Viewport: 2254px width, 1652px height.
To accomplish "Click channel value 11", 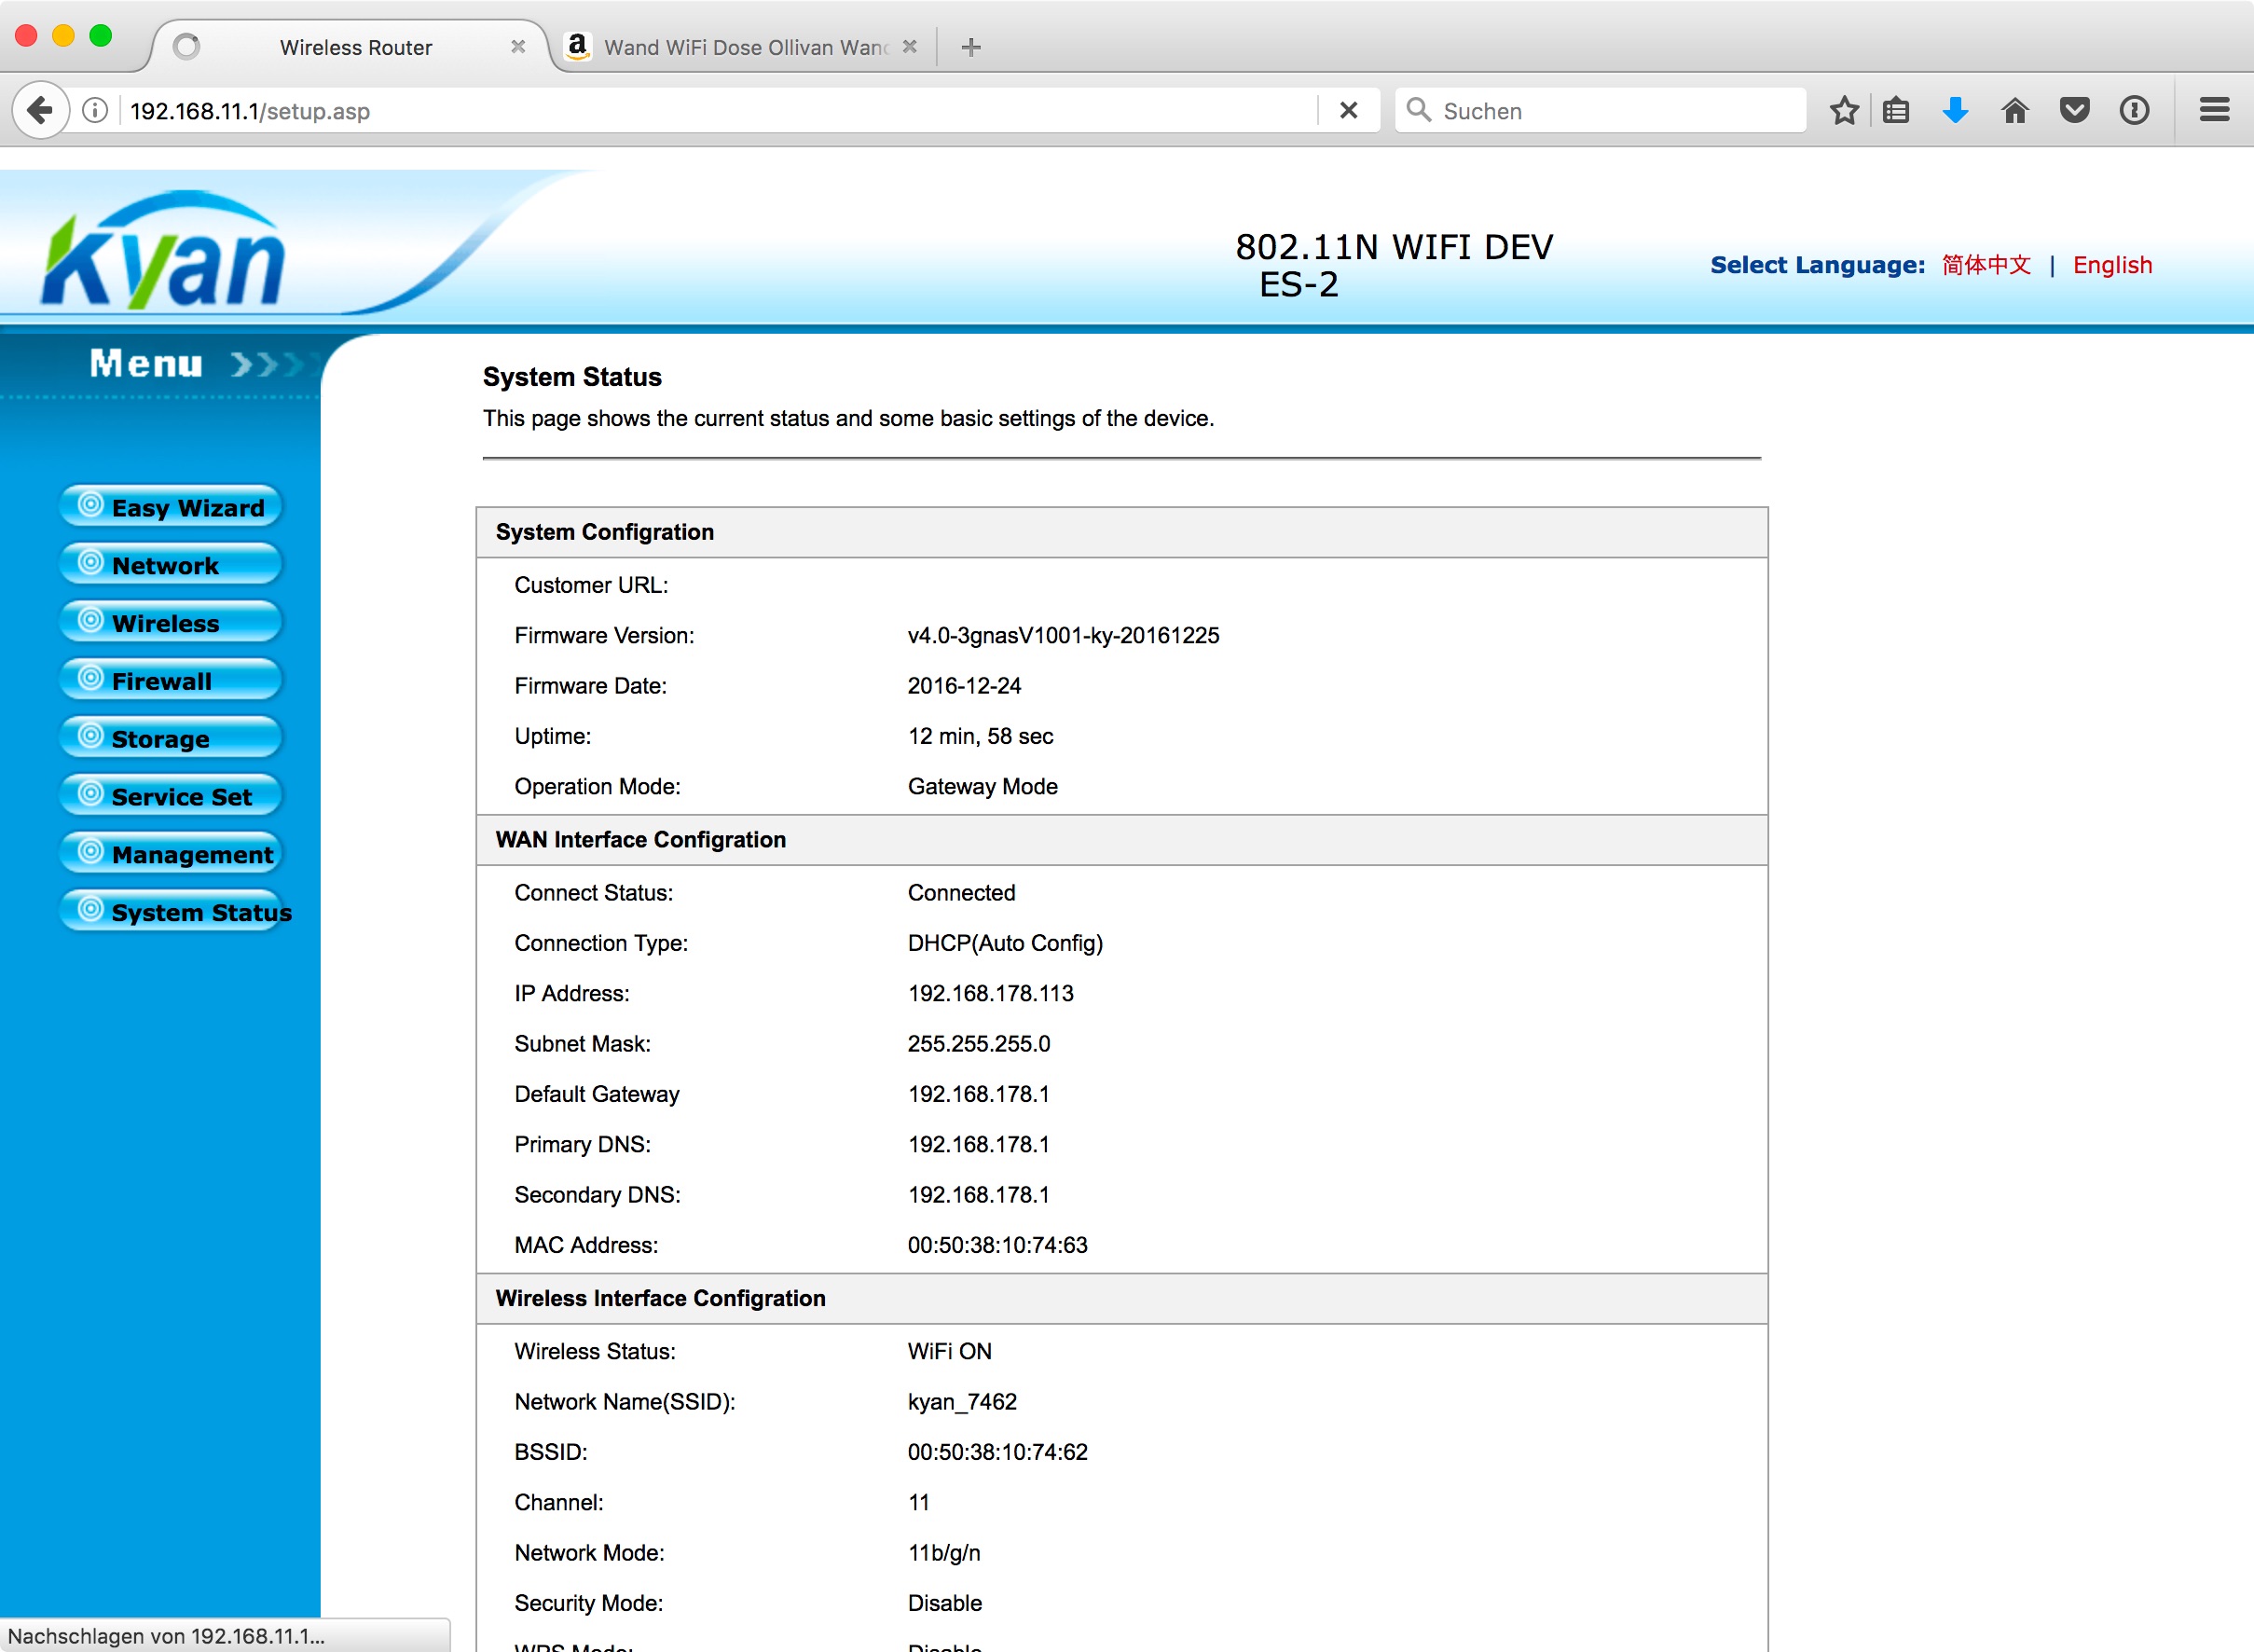I will [918, 1503].
